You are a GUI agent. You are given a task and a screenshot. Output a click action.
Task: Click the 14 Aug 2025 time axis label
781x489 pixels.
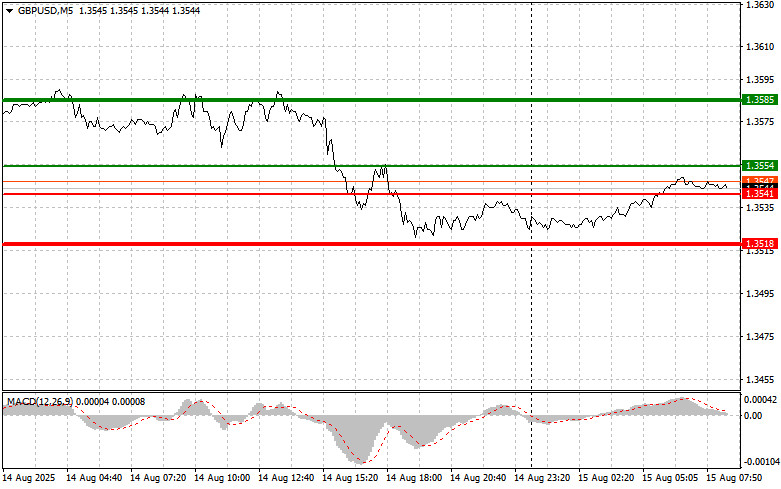[x=30, y=478]
